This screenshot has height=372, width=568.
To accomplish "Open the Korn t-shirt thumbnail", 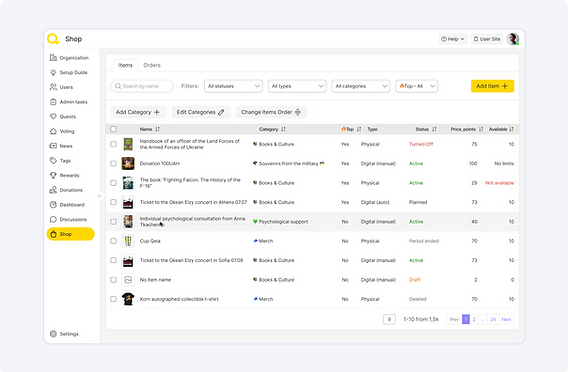I will [128, 299].
